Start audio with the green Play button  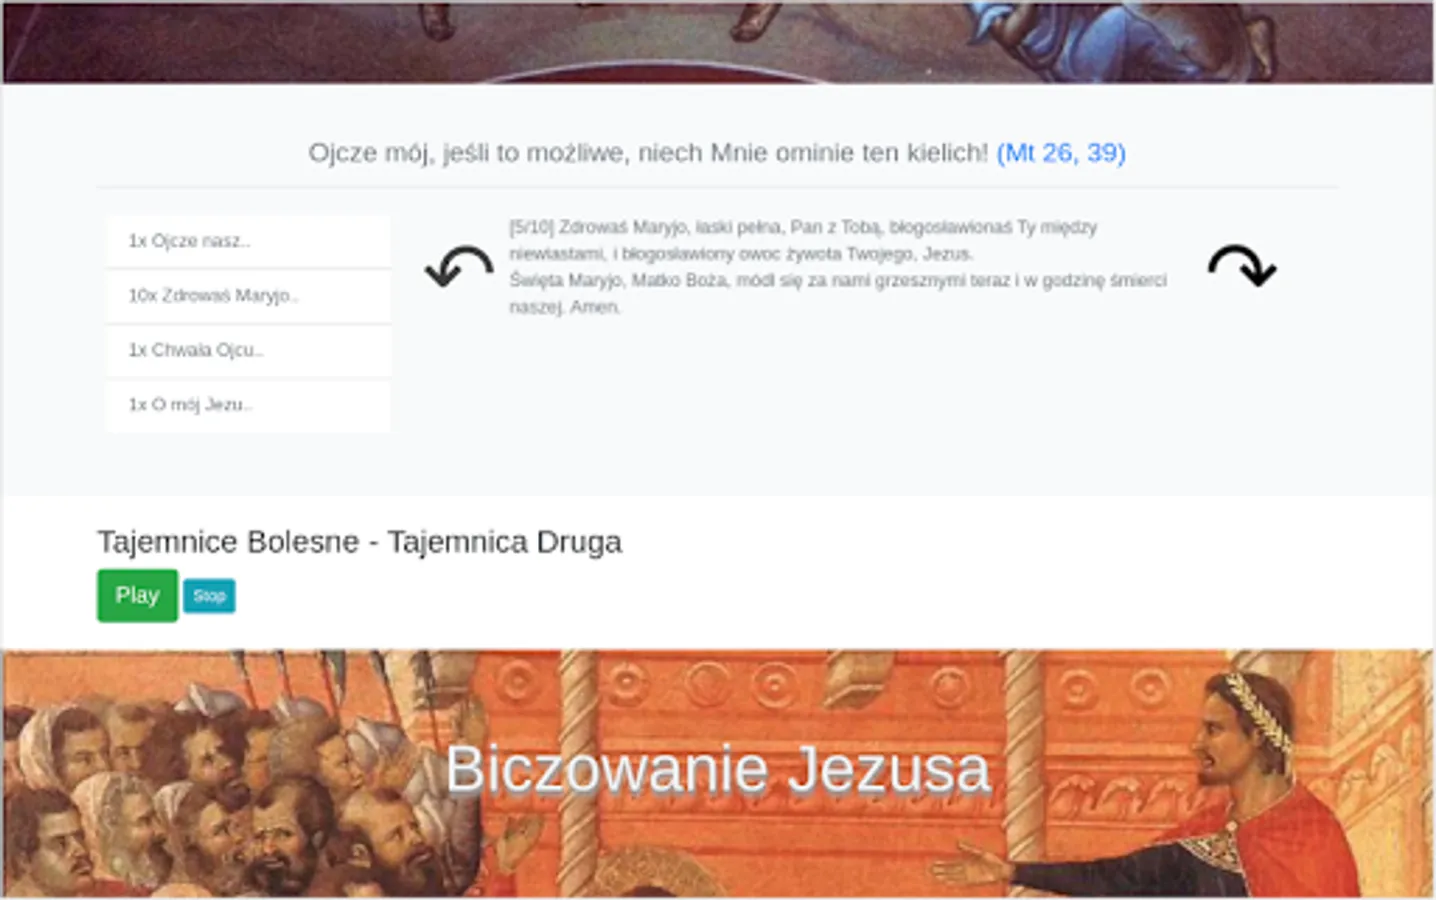137,595
